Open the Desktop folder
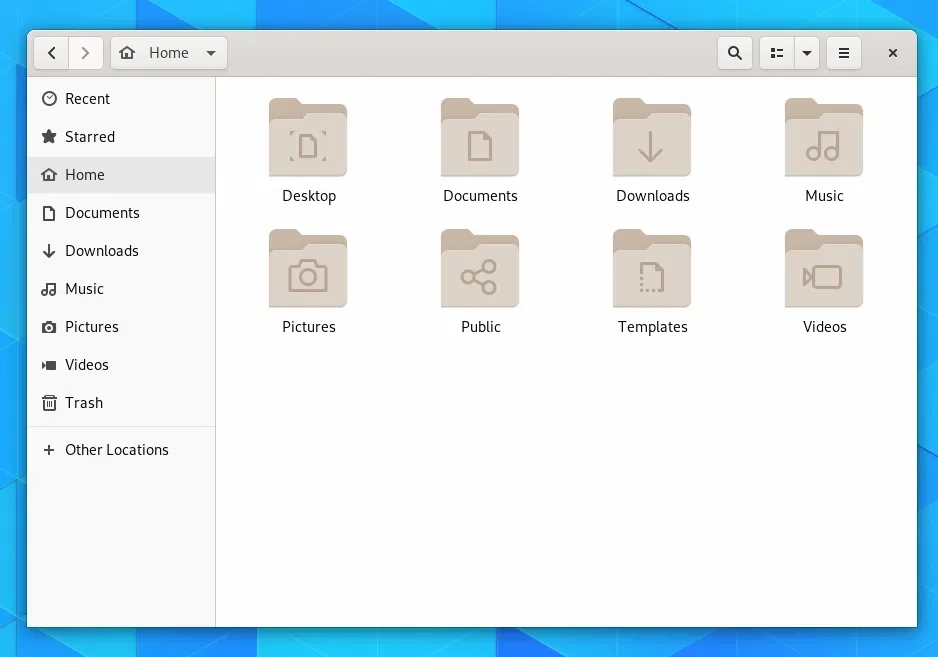This screenshot has width=938, height=657. (x=308, y=138)
